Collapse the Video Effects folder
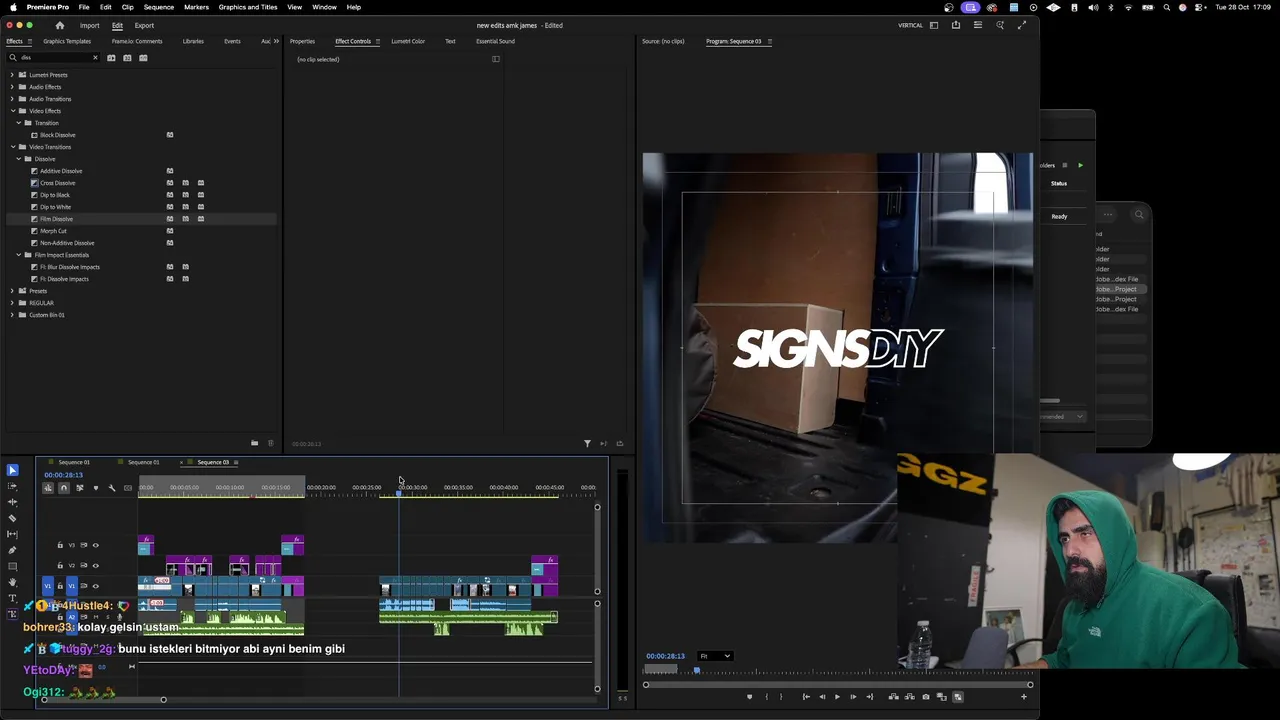The width and height of the screenshot is (1280, 720). (x=12, y=111)
